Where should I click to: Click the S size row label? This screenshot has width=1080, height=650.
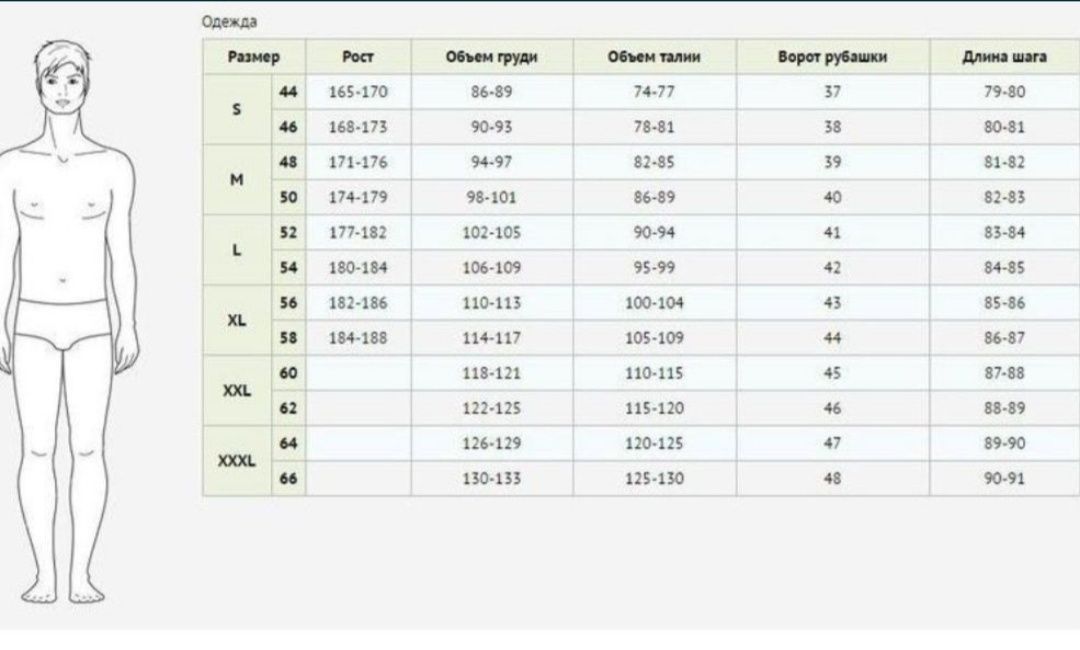(x=237, y=109)
